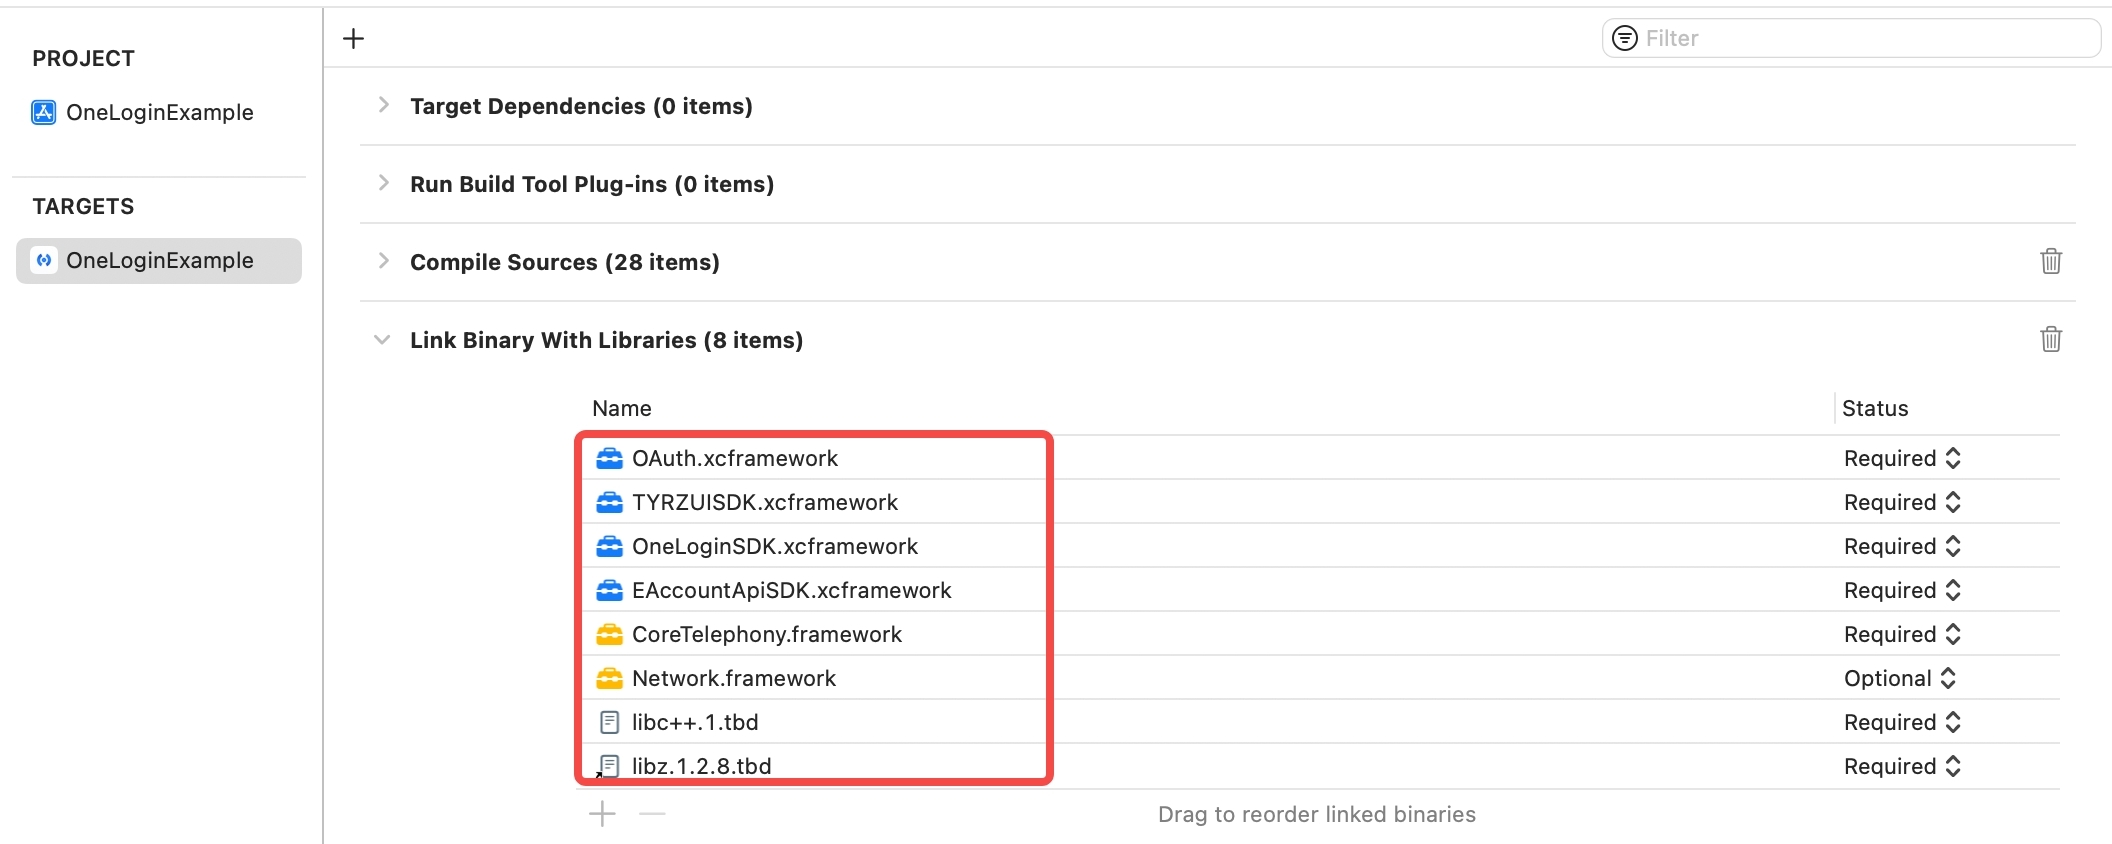The width and height of the screenshot is (2112, 844).
Task: Click libc++.1.tbd document icon
Action: coord(609,722)
